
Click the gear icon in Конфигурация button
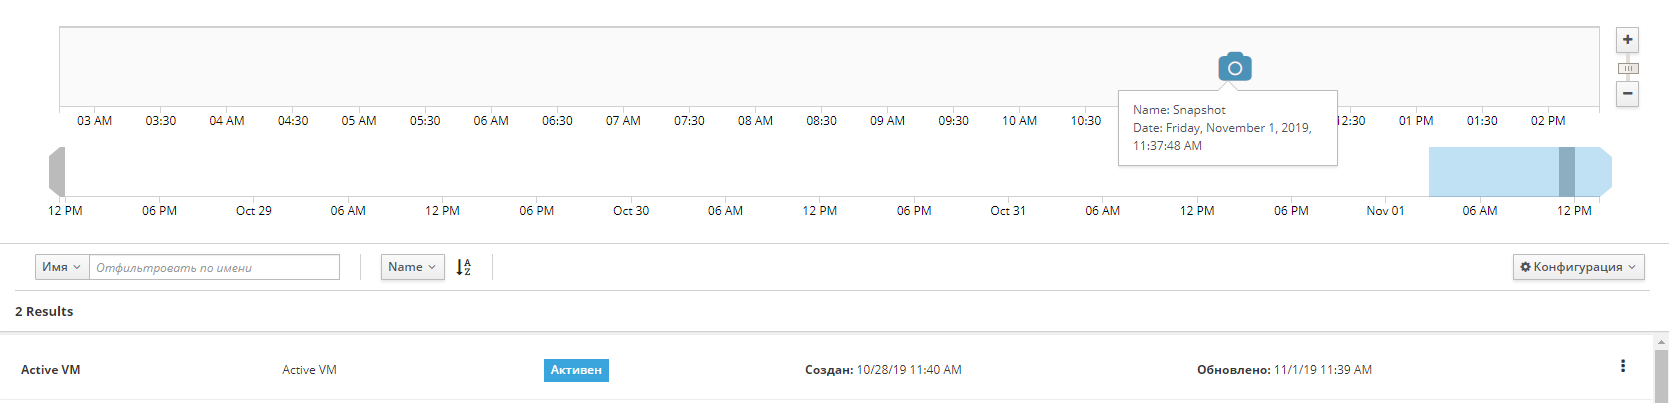point(1525,267)
